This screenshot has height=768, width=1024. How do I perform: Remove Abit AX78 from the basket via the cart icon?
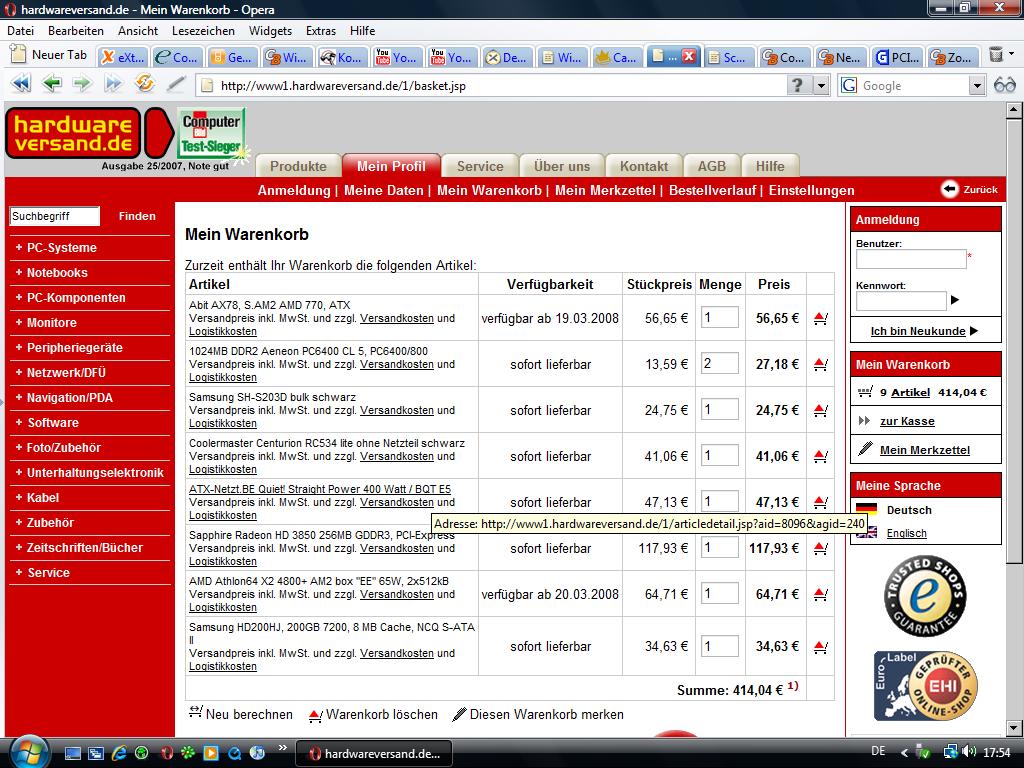(821, 319)
